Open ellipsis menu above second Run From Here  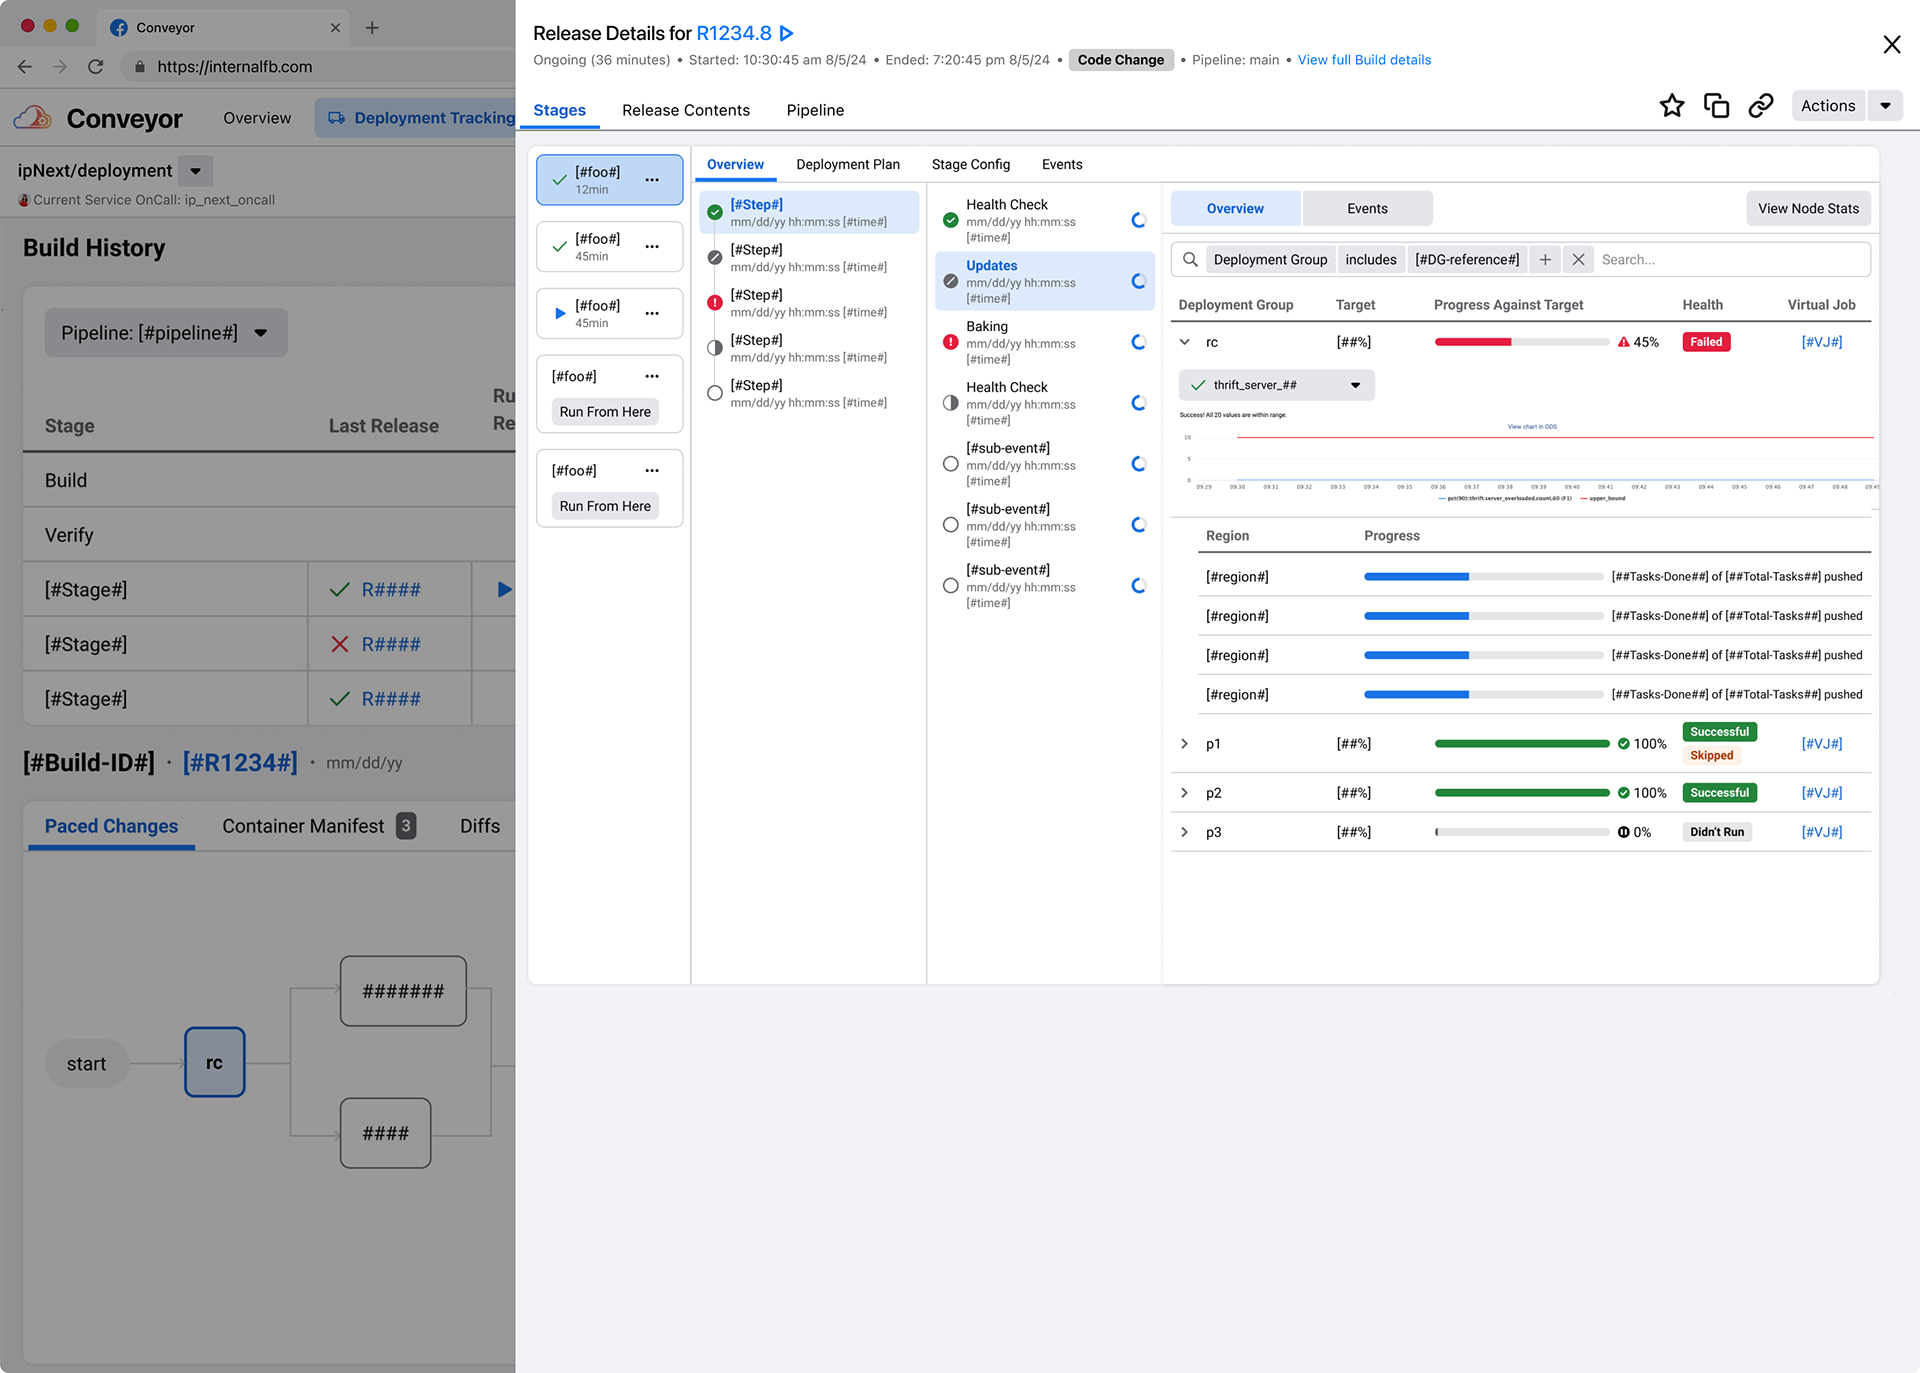click(652, 471)
